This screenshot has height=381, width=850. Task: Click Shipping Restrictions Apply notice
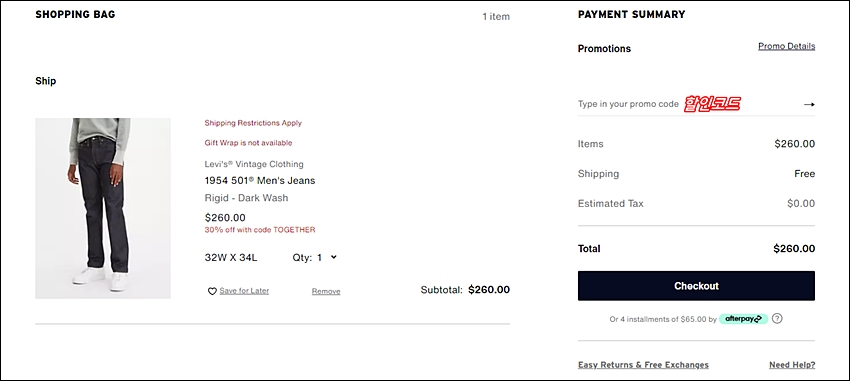tap(253, 123)
